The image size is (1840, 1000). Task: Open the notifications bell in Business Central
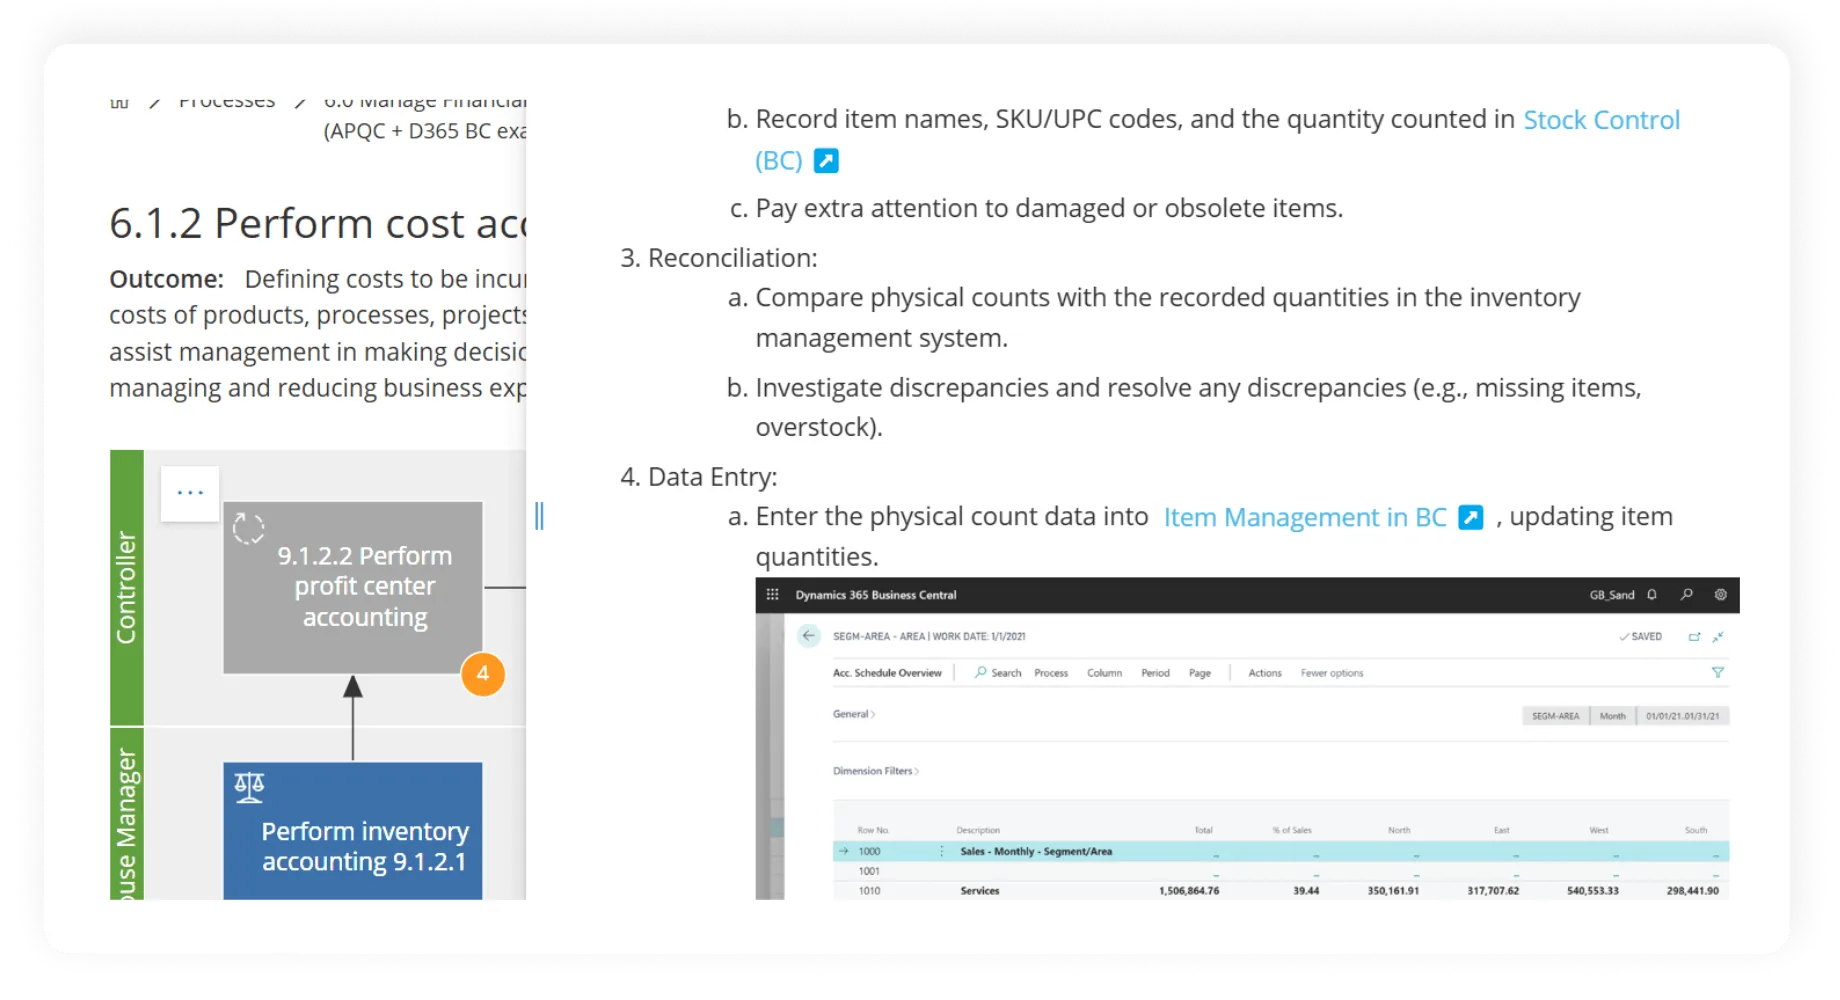click(x=1652, y=595)
